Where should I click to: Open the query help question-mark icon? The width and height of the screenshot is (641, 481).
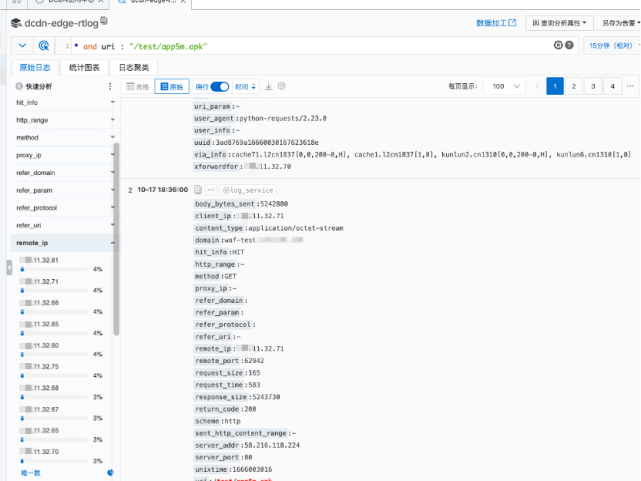(569, 45)
